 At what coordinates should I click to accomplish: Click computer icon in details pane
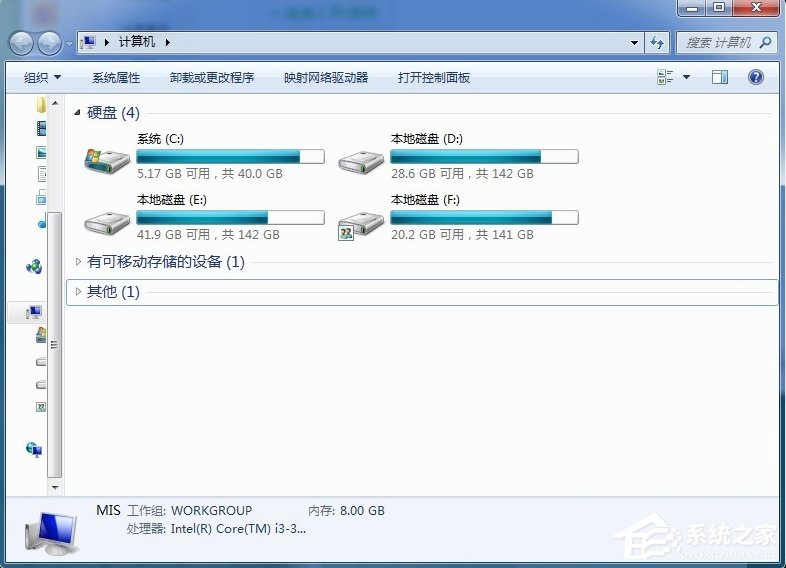click(x=52, y=533)
